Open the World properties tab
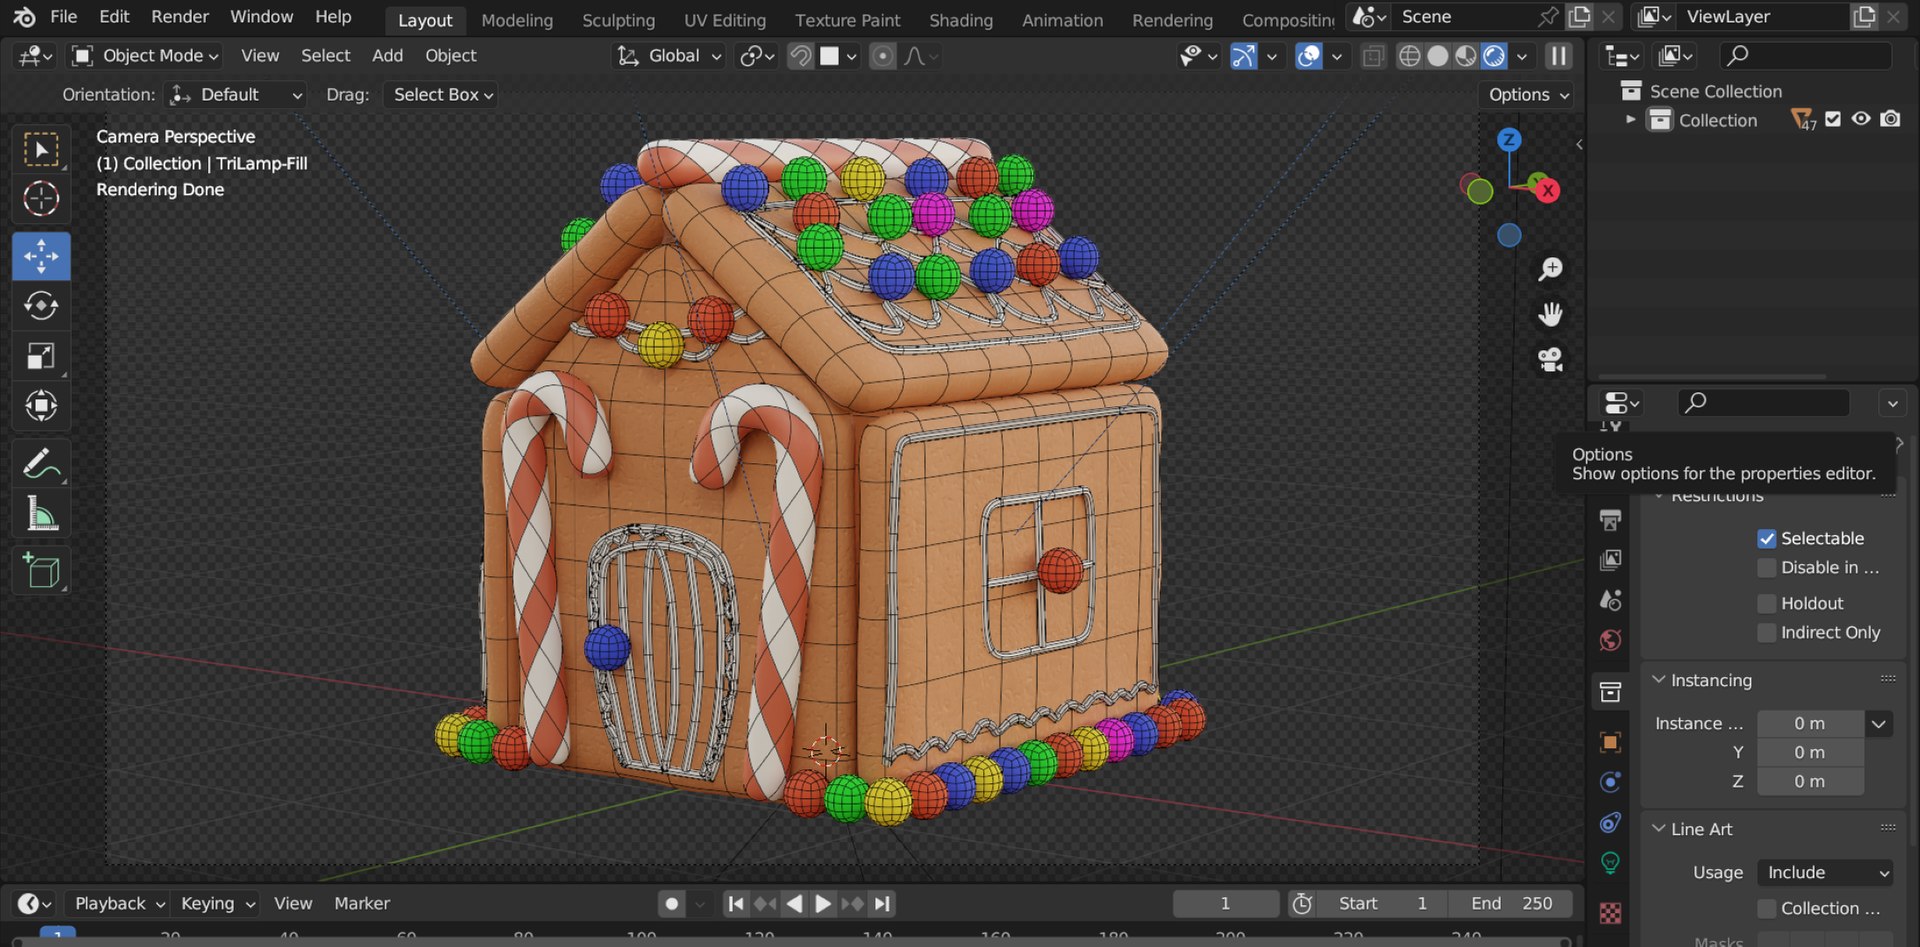 pos(1610,640)
